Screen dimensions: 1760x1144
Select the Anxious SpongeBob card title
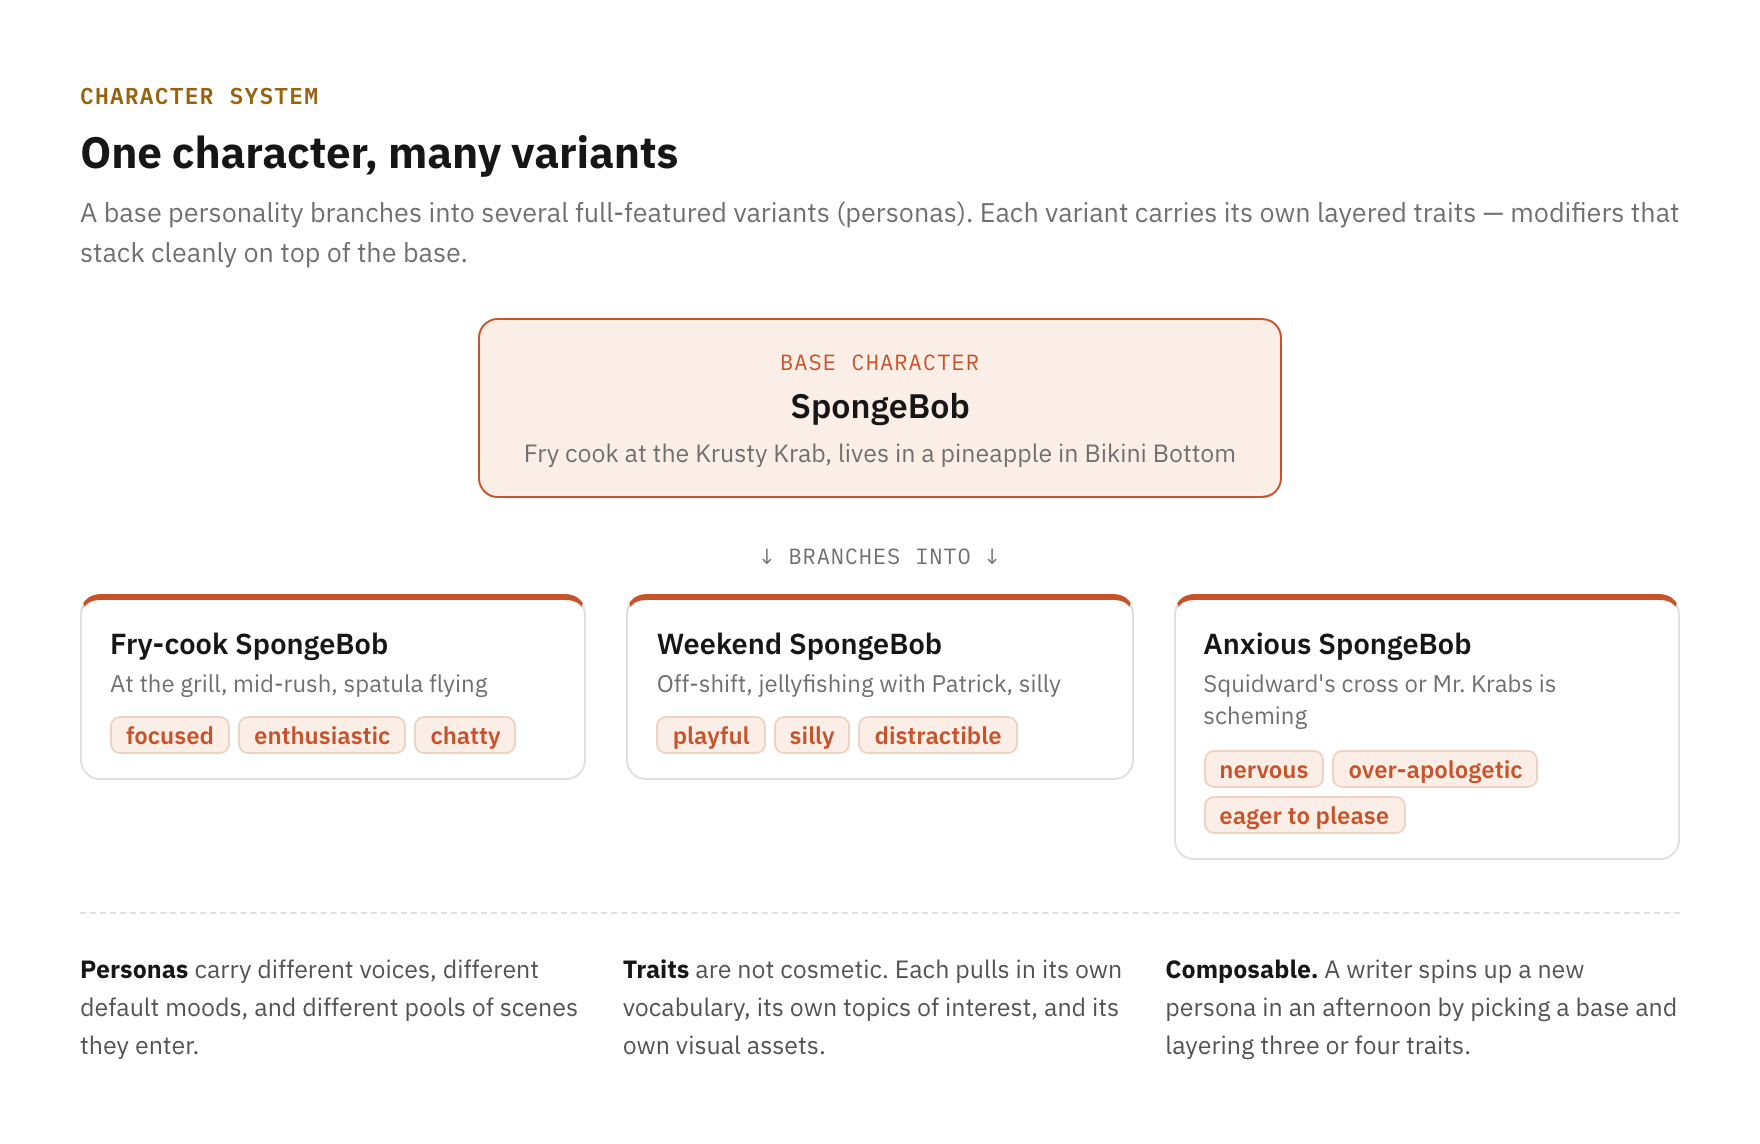[1337, 644]
